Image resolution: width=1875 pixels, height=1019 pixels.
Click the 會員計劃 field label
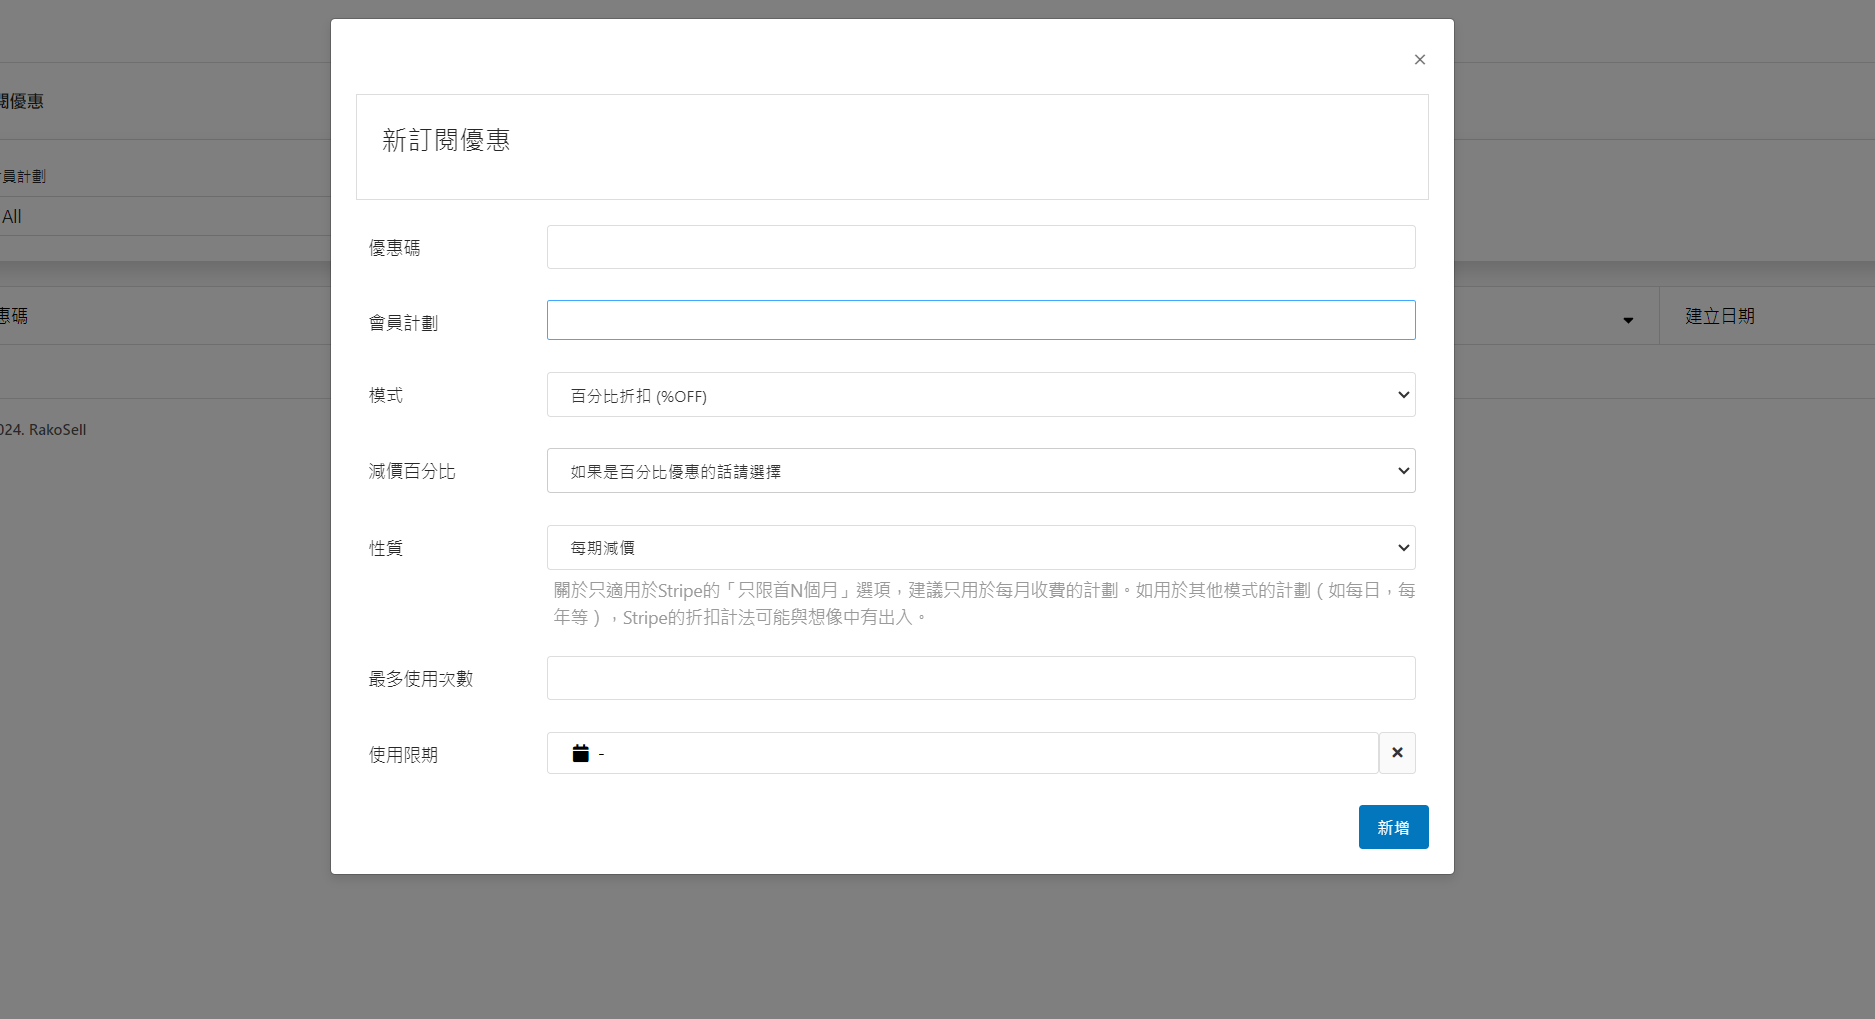[403, 323]
